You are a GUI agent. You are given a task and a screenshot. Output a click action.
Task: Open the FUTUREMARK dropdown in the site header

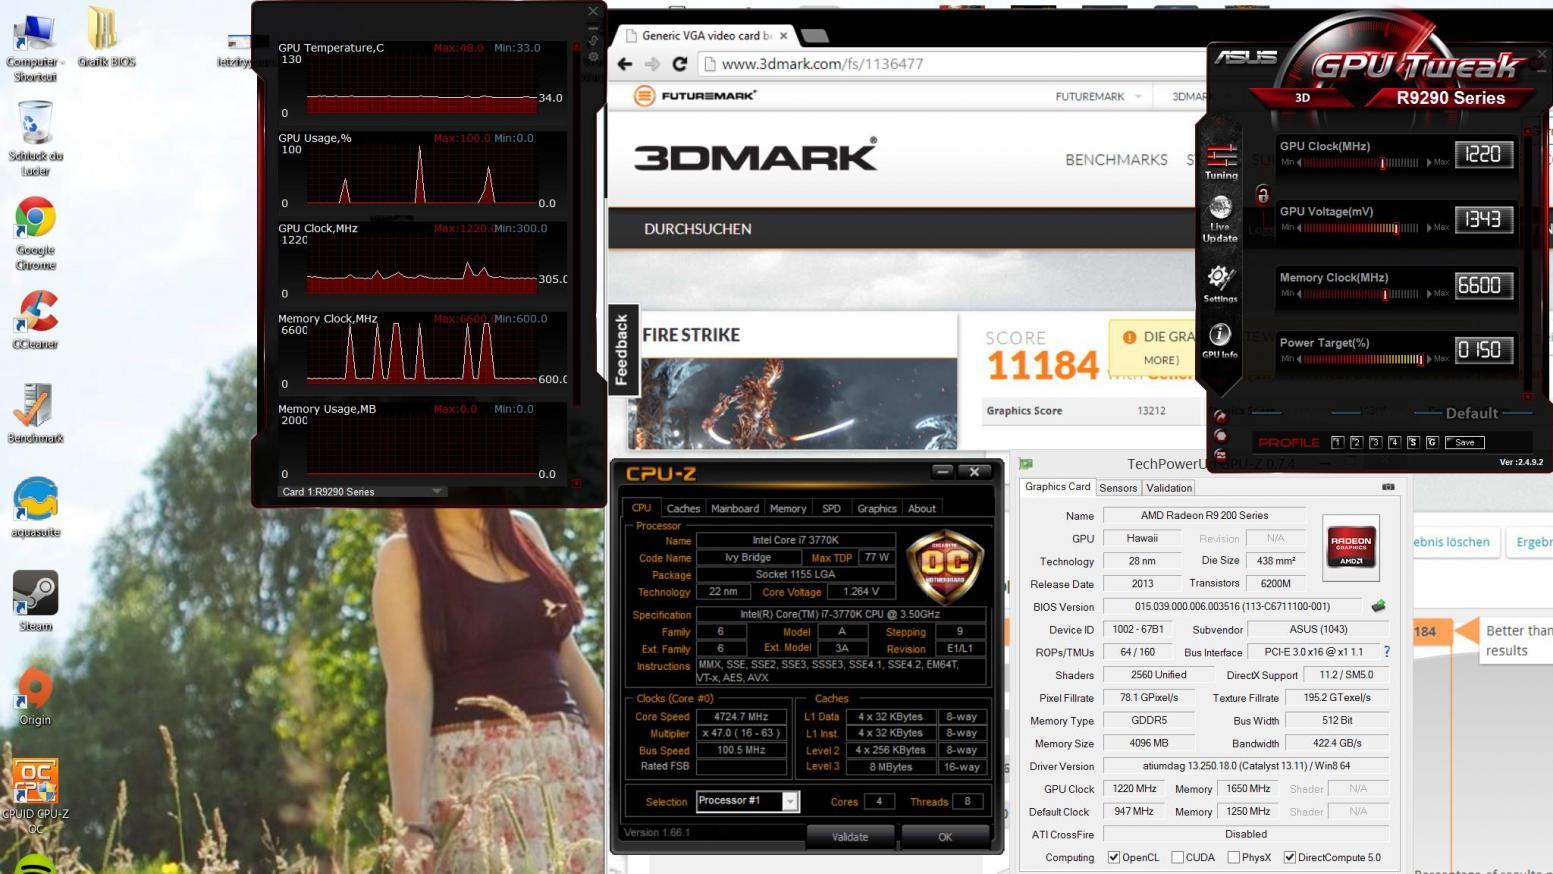(x=1098, y=96)
